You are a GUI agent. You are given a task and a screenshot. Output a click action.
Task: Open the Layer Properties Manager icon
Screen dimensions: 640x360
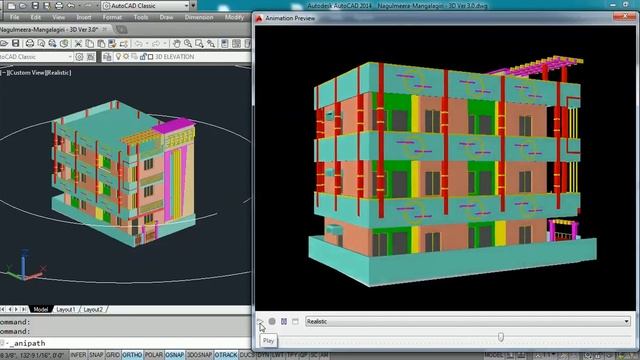(x=107, y=57)
